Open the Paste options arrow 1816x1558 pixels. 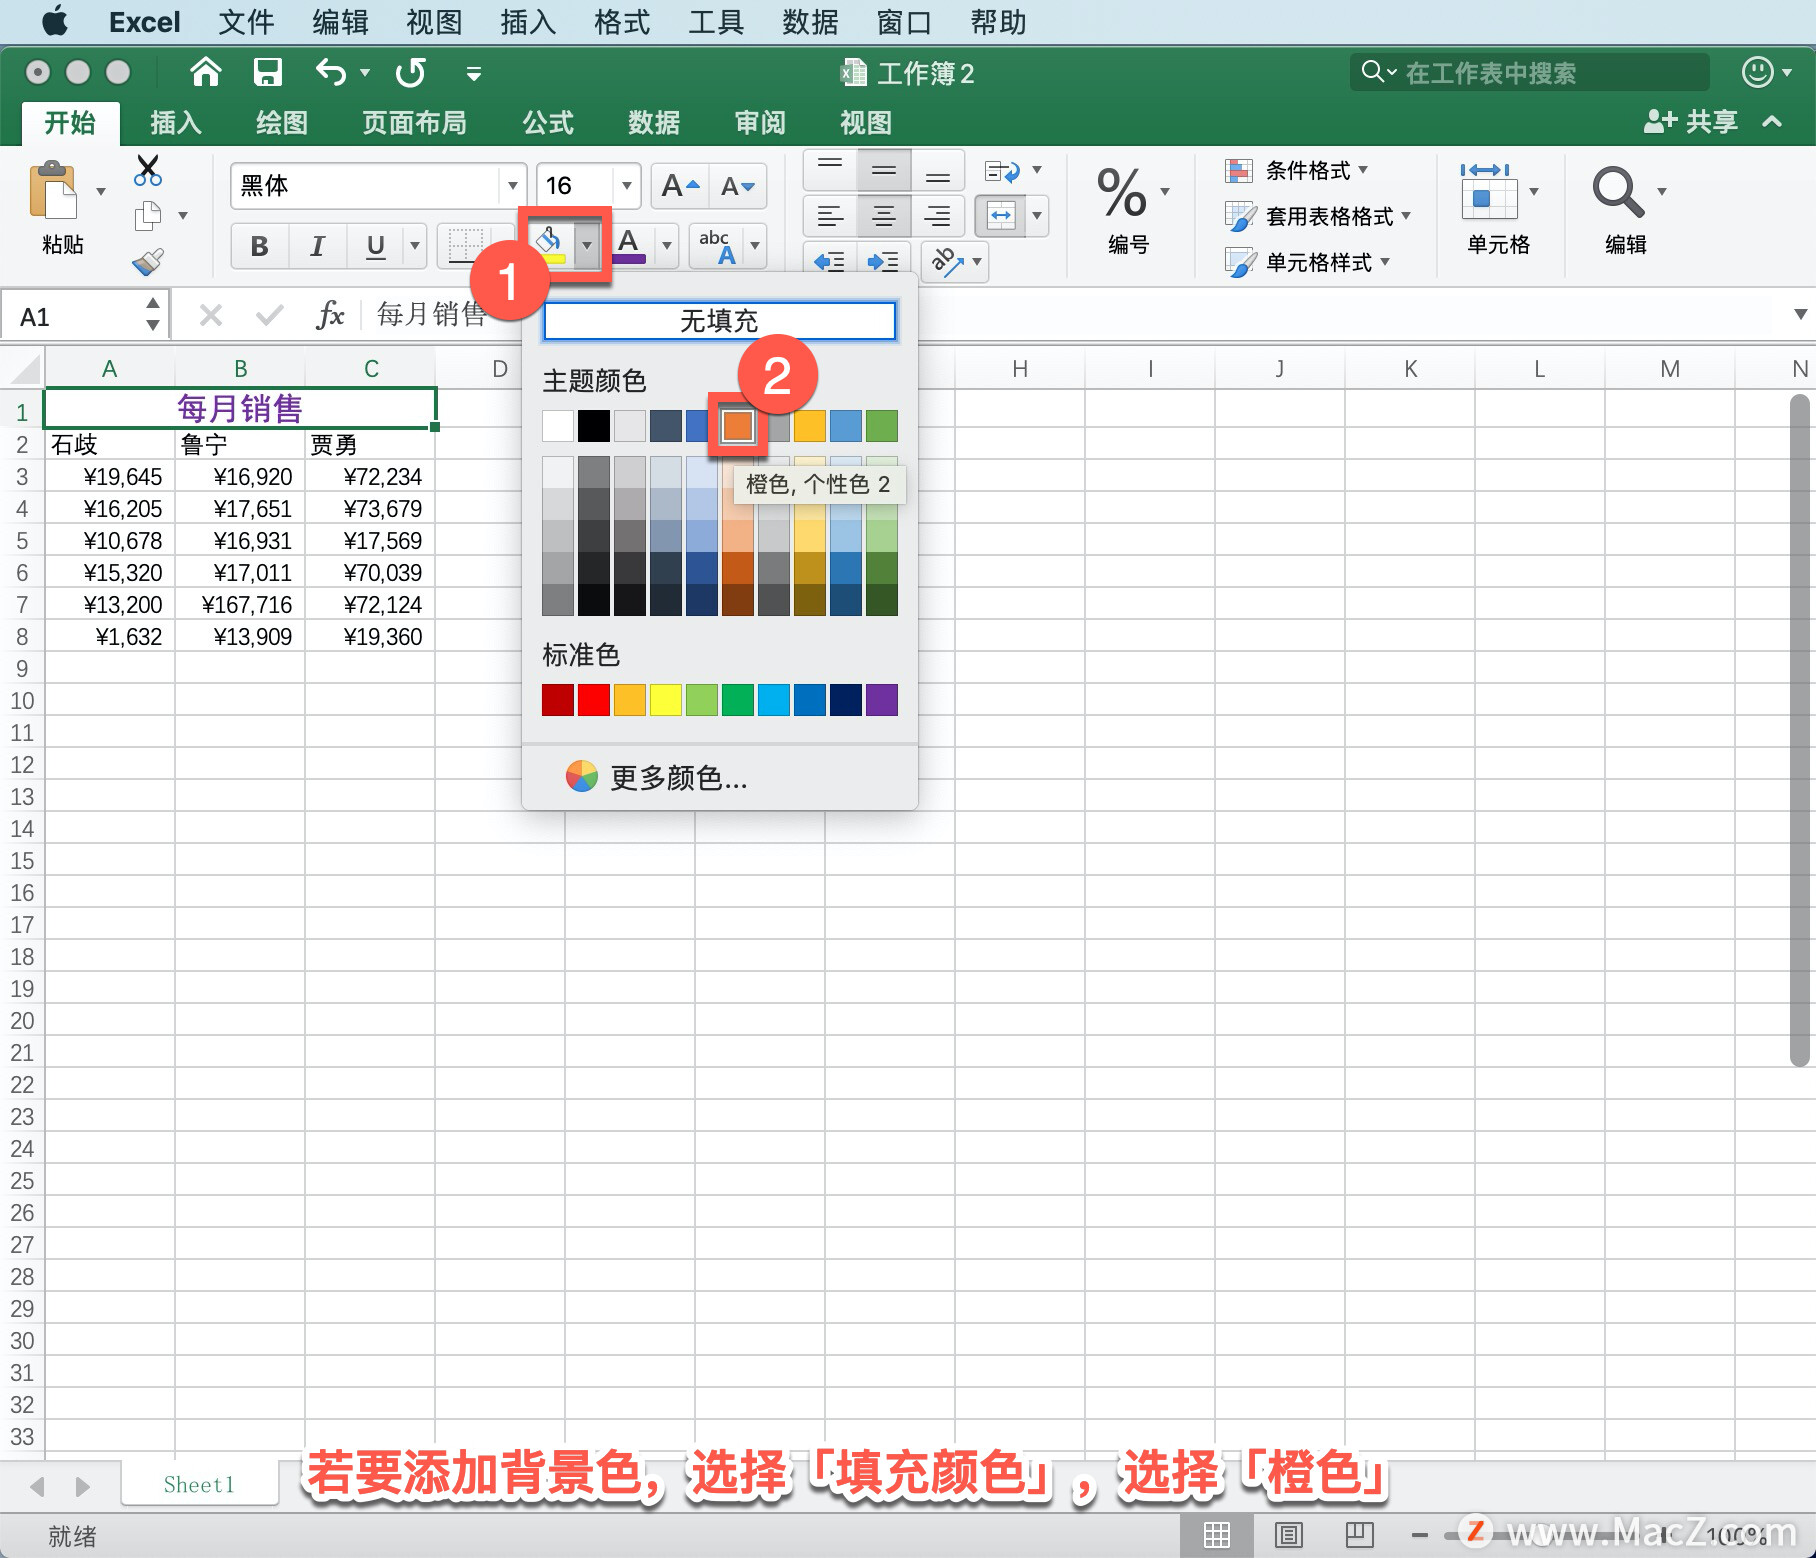click(x=101, y=191)
